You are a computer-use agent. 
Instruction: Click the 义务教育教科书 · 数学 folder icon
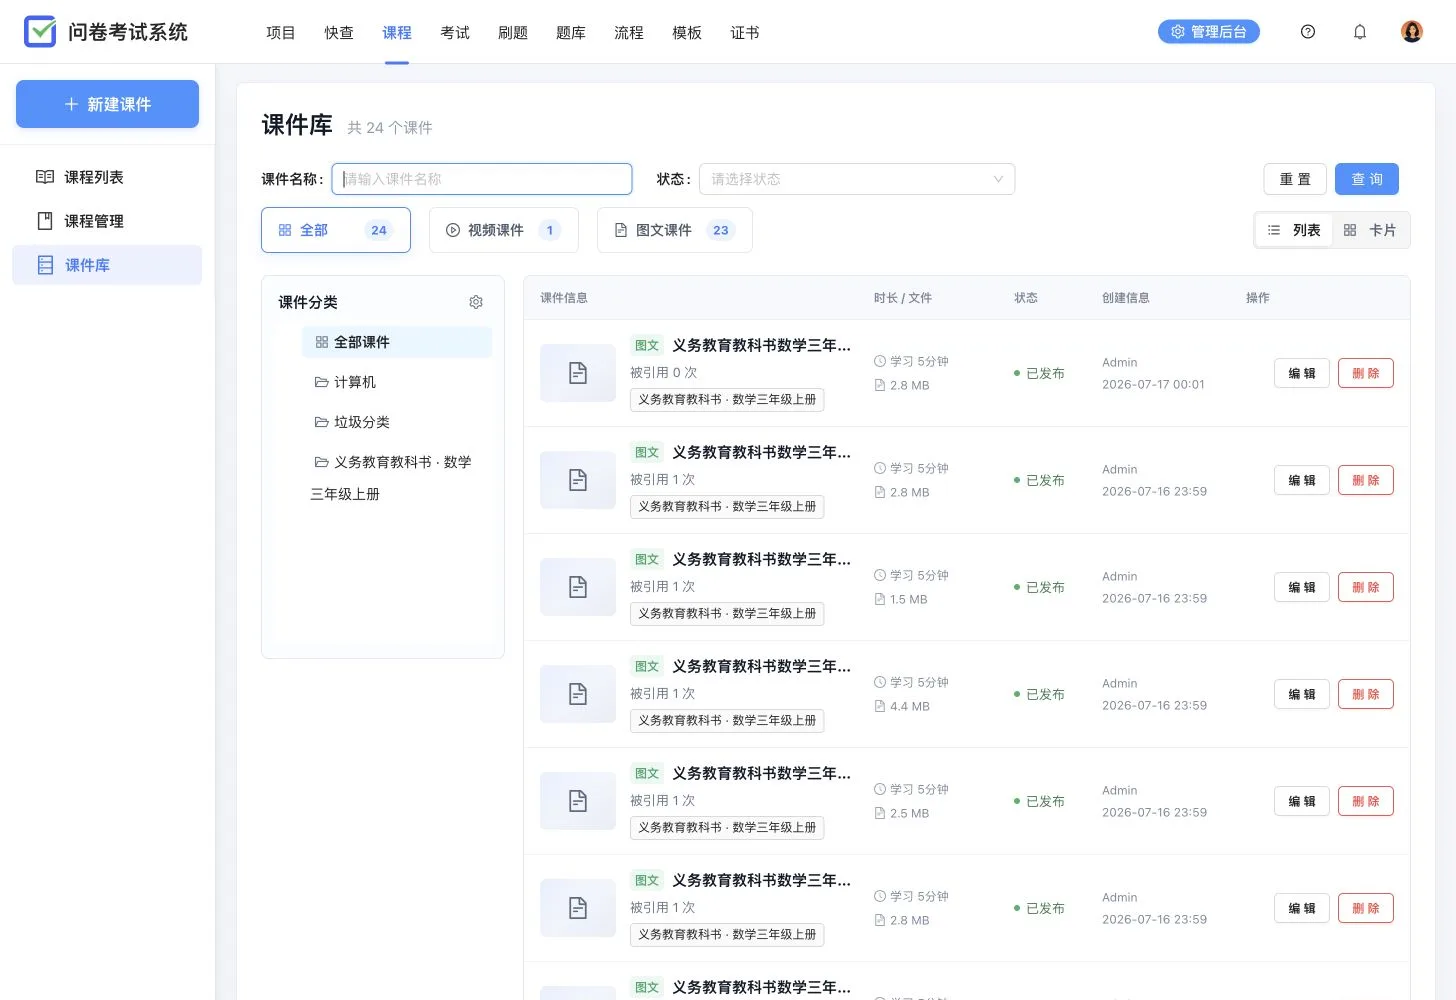322,462
